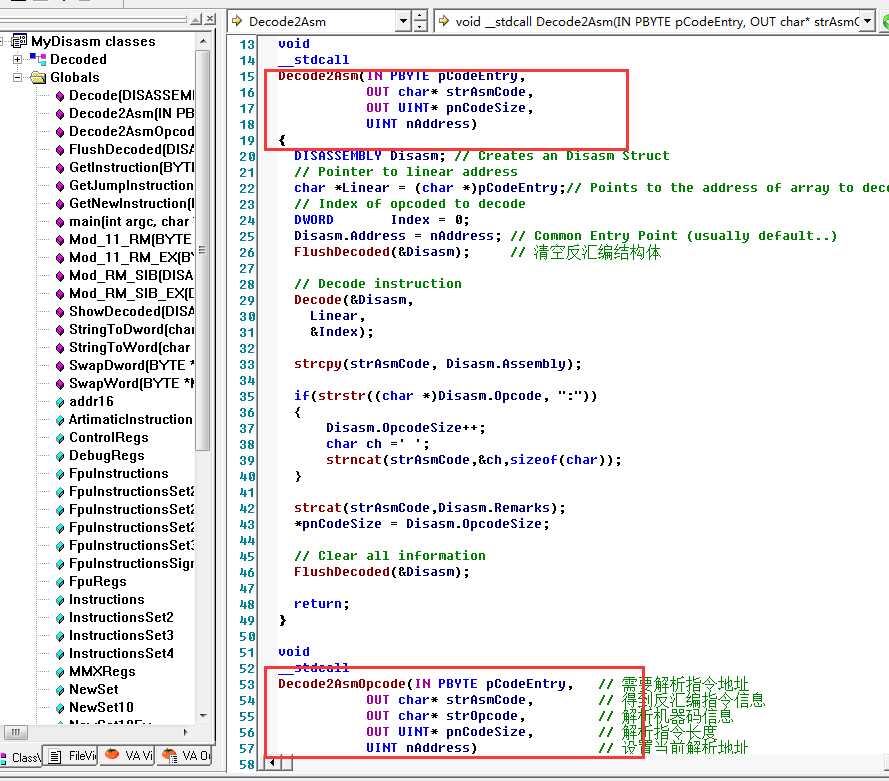Click the function icon beside ShowDecoded
The image size is (889, 781).
click(x=60, y=312)
